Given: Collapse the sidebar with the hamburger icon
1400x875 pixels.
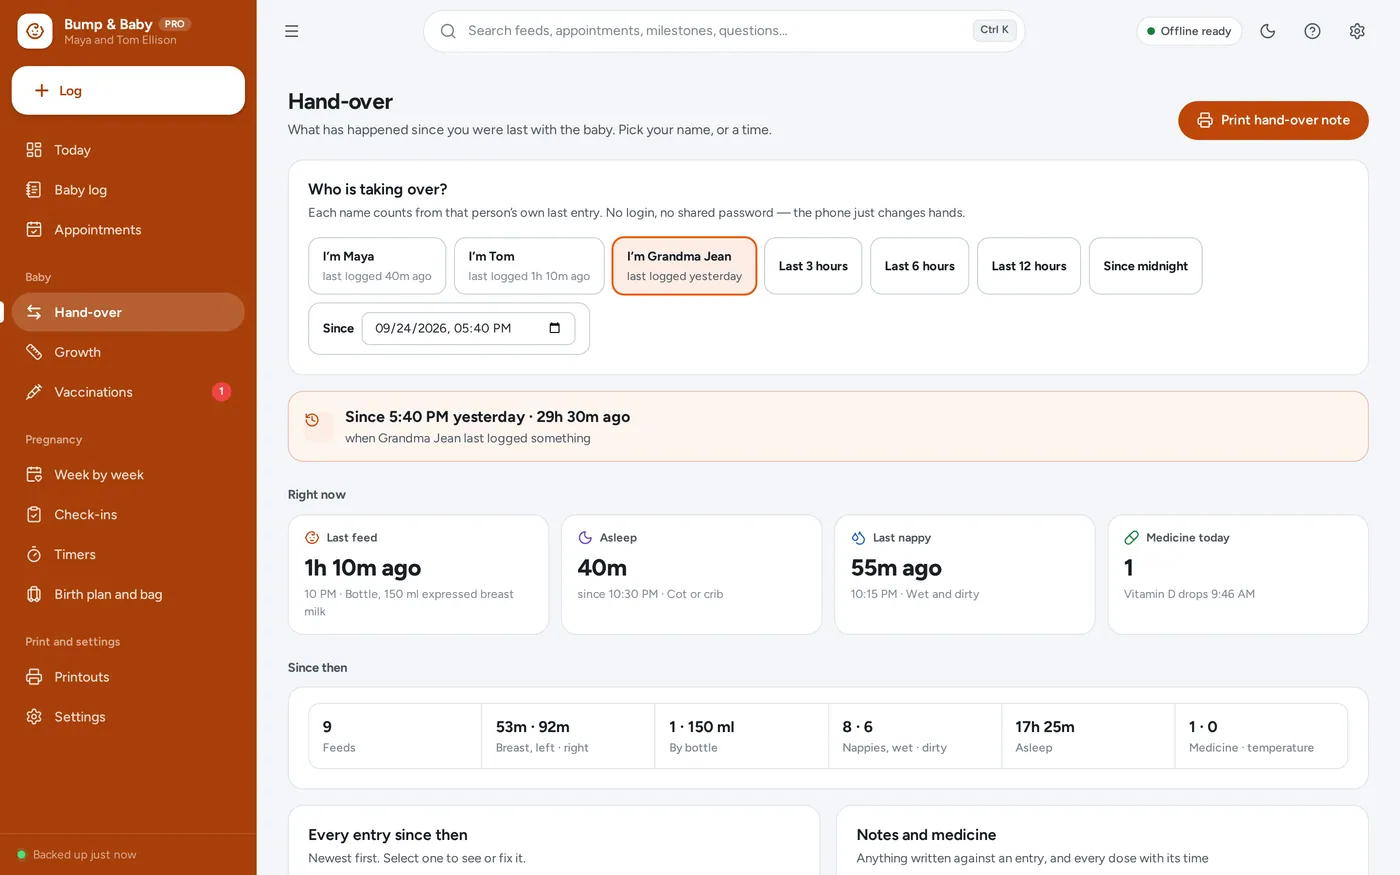Looking at the screenshot, I should click(292, 31).
